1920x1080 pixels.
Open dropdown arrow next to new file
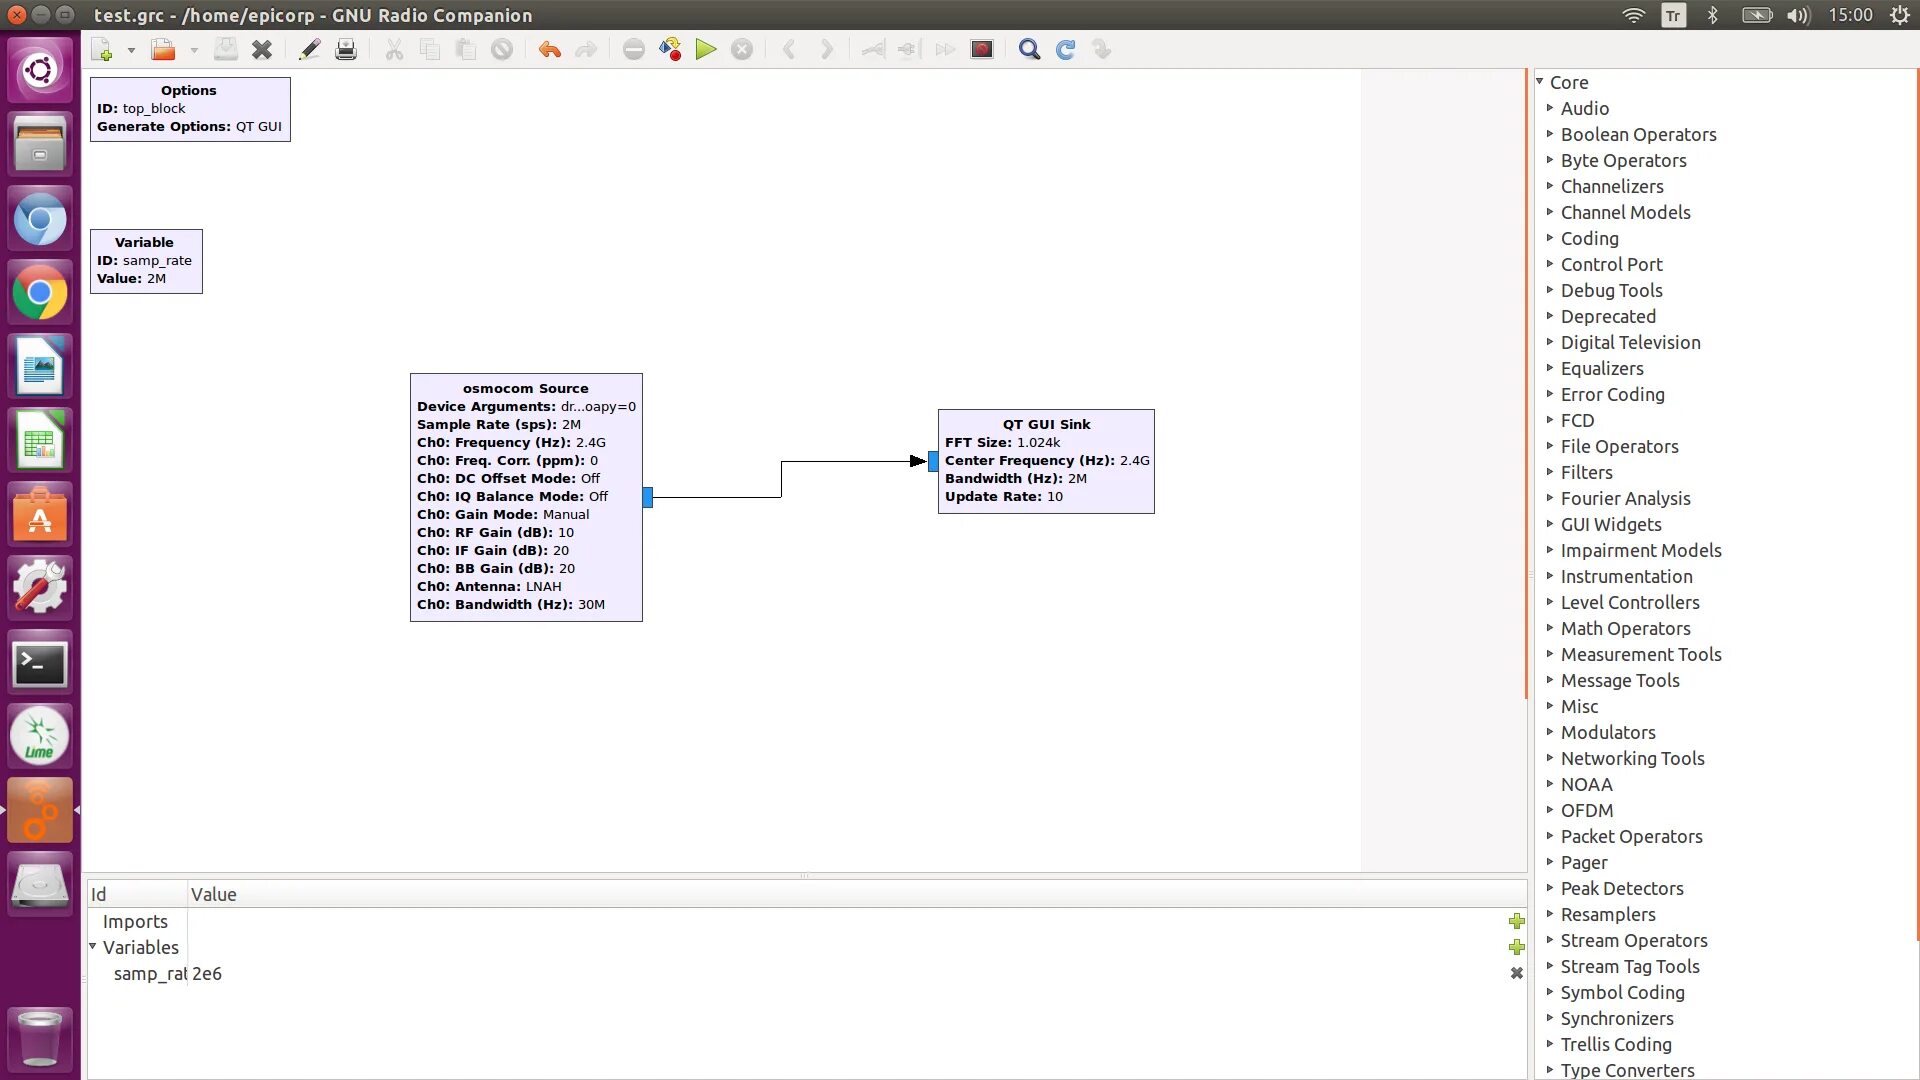[131, 50]
